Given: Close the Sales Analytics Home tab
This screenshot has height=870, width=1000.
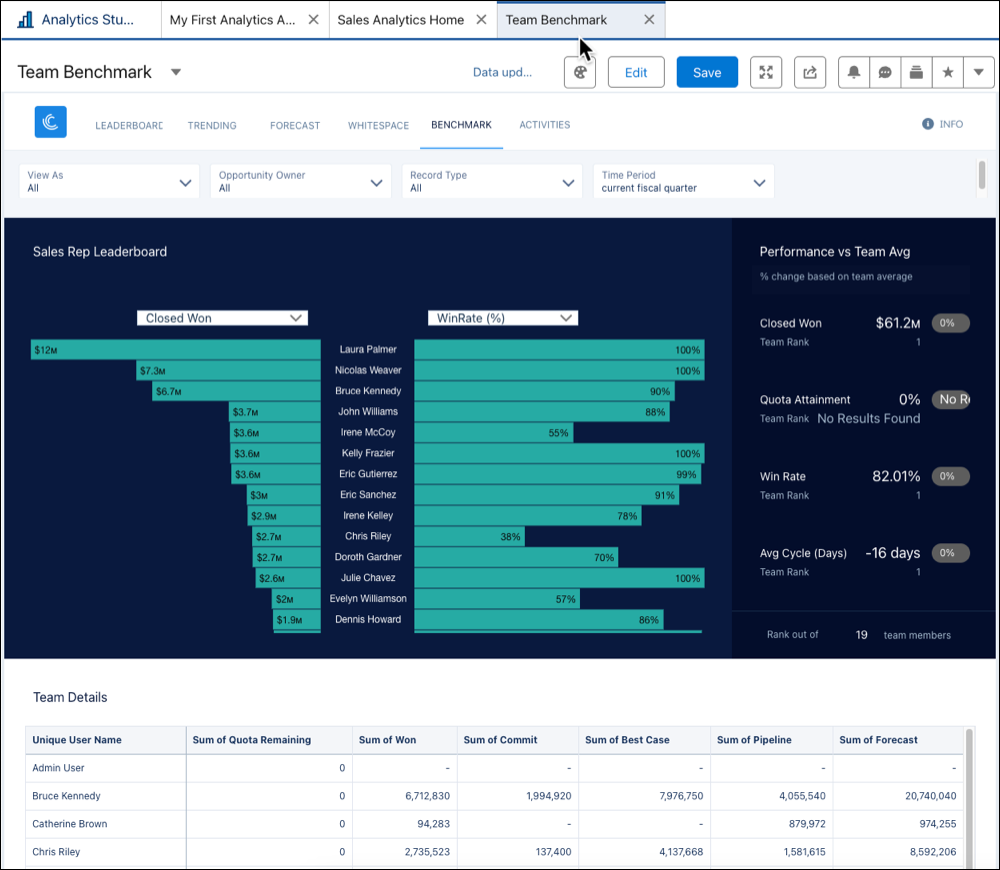Looking at the screenshot, I should click(x=482, y=20).
